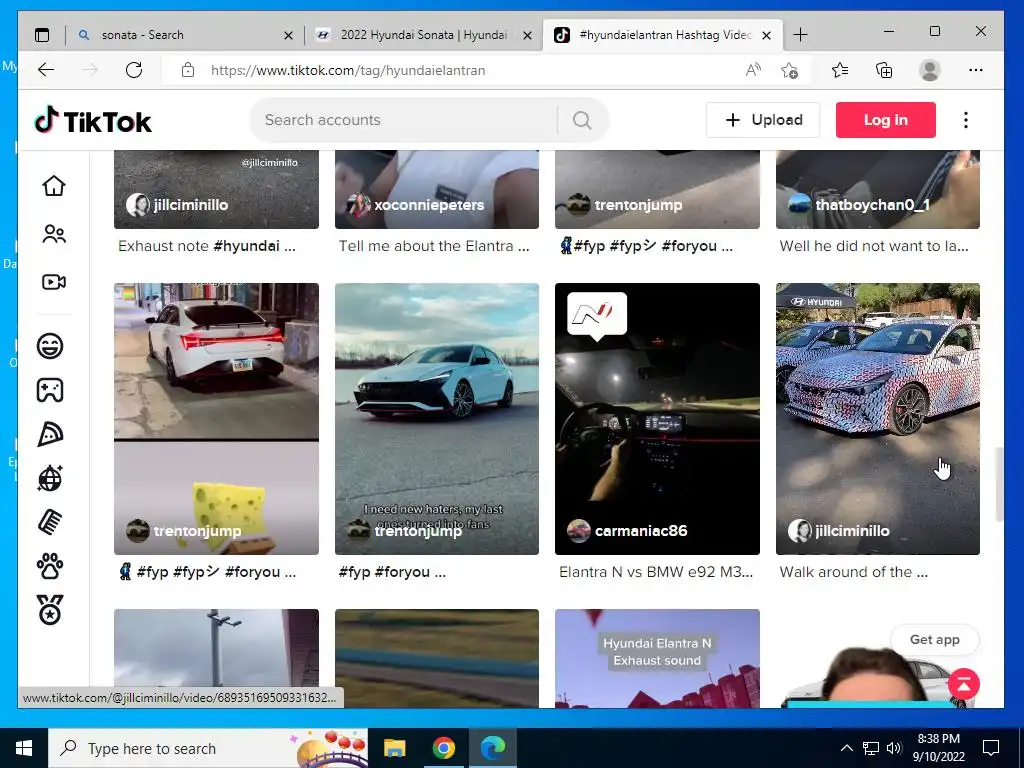Click the red scroll-to-top arrow button

pos(964,684)
